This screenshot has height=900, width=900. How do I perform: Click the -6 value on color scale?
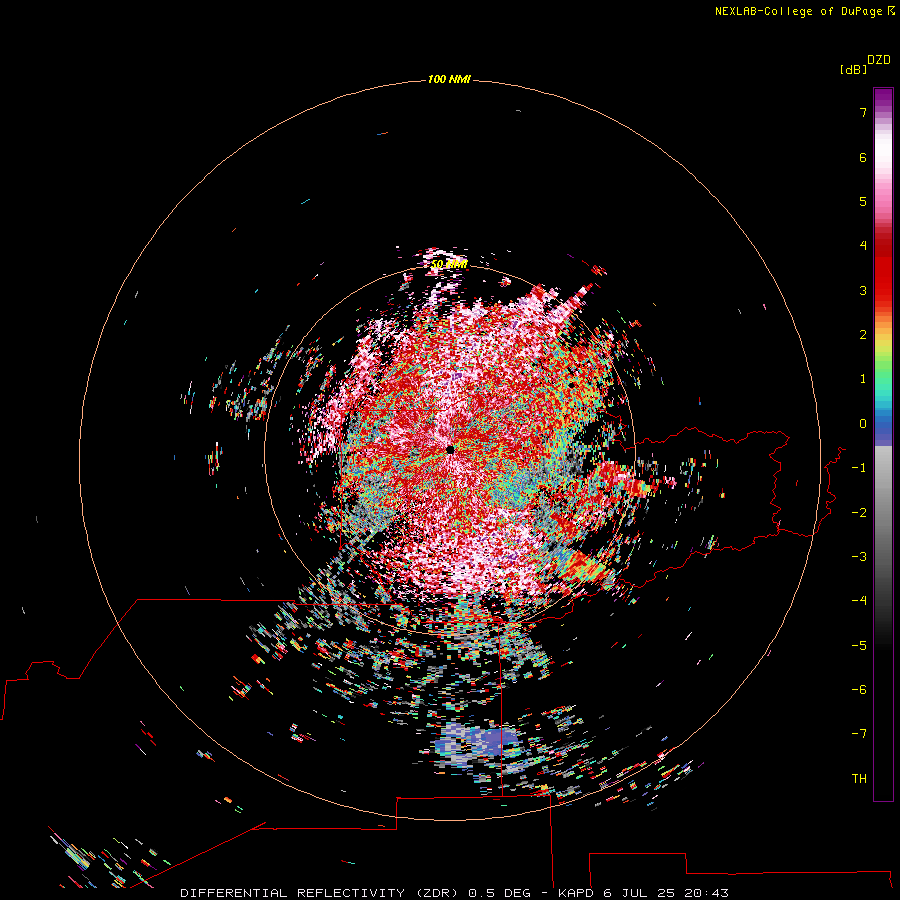tap(859, 690)
